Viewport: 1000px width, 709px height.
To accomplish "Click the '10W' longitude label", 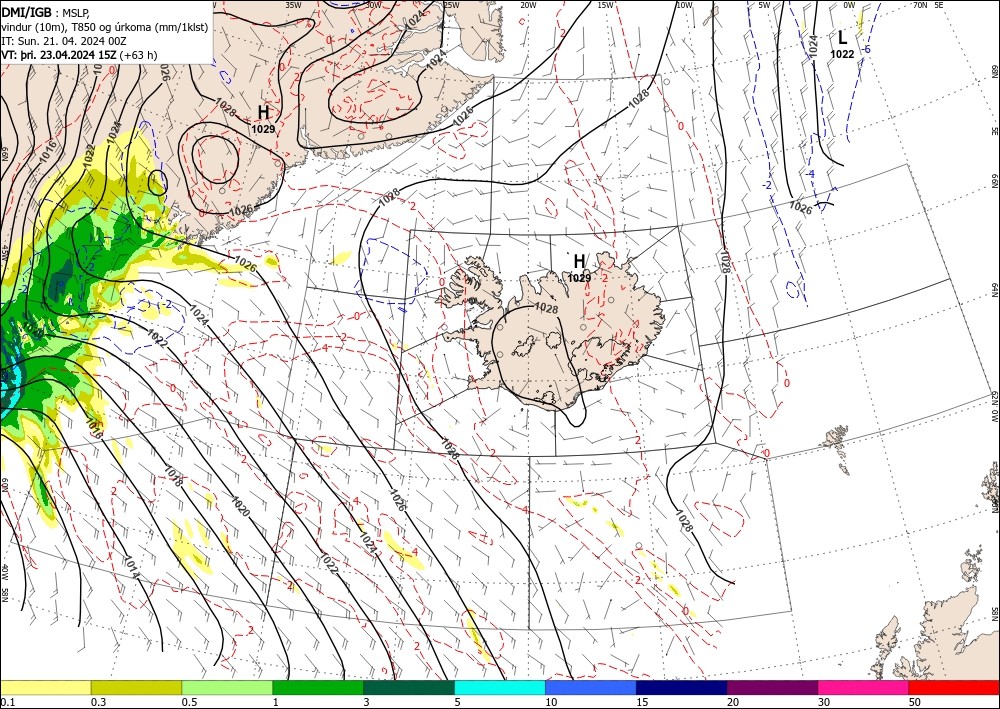I will pyautogui.click(x=684, y=5).
